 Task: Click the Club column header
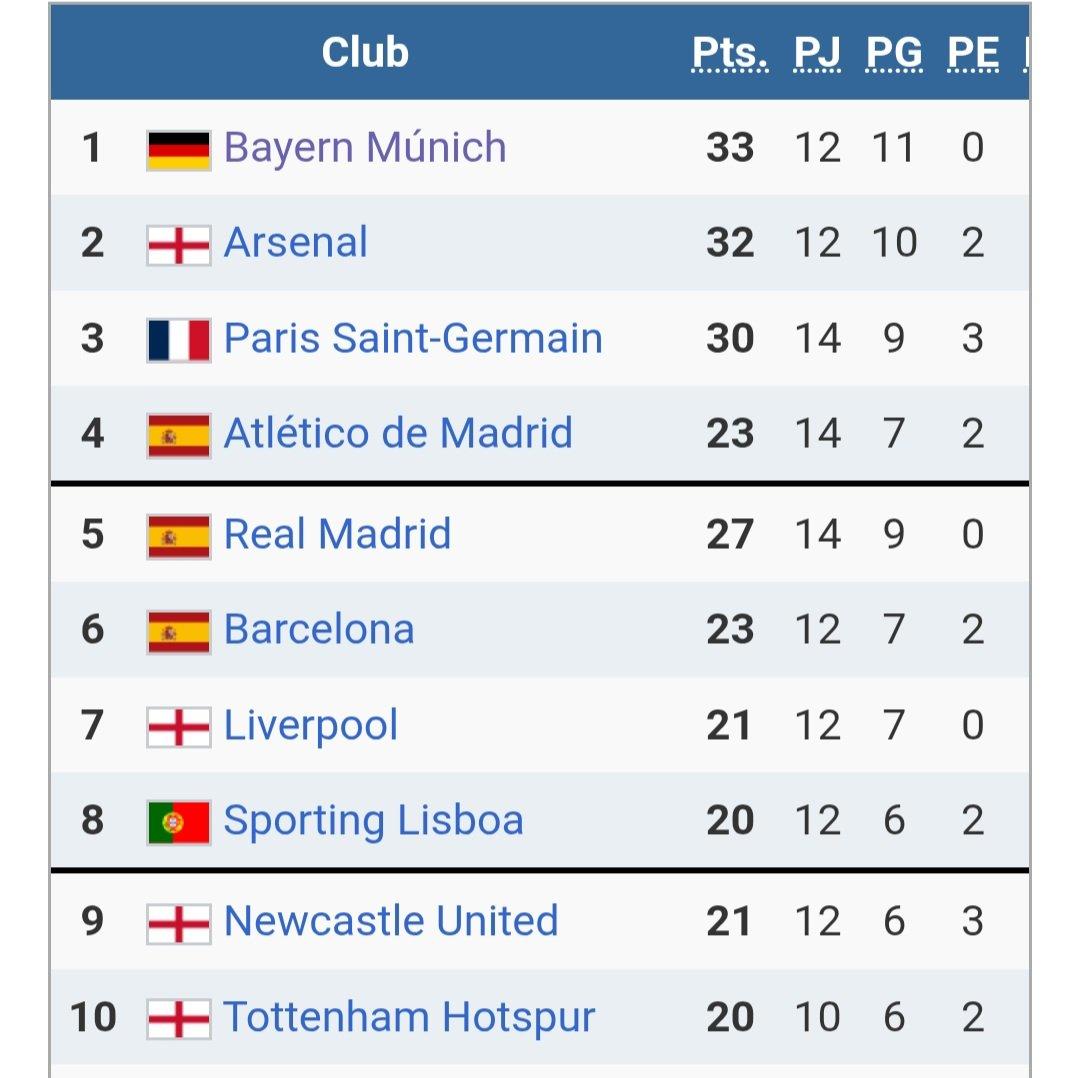pos(365,53)
